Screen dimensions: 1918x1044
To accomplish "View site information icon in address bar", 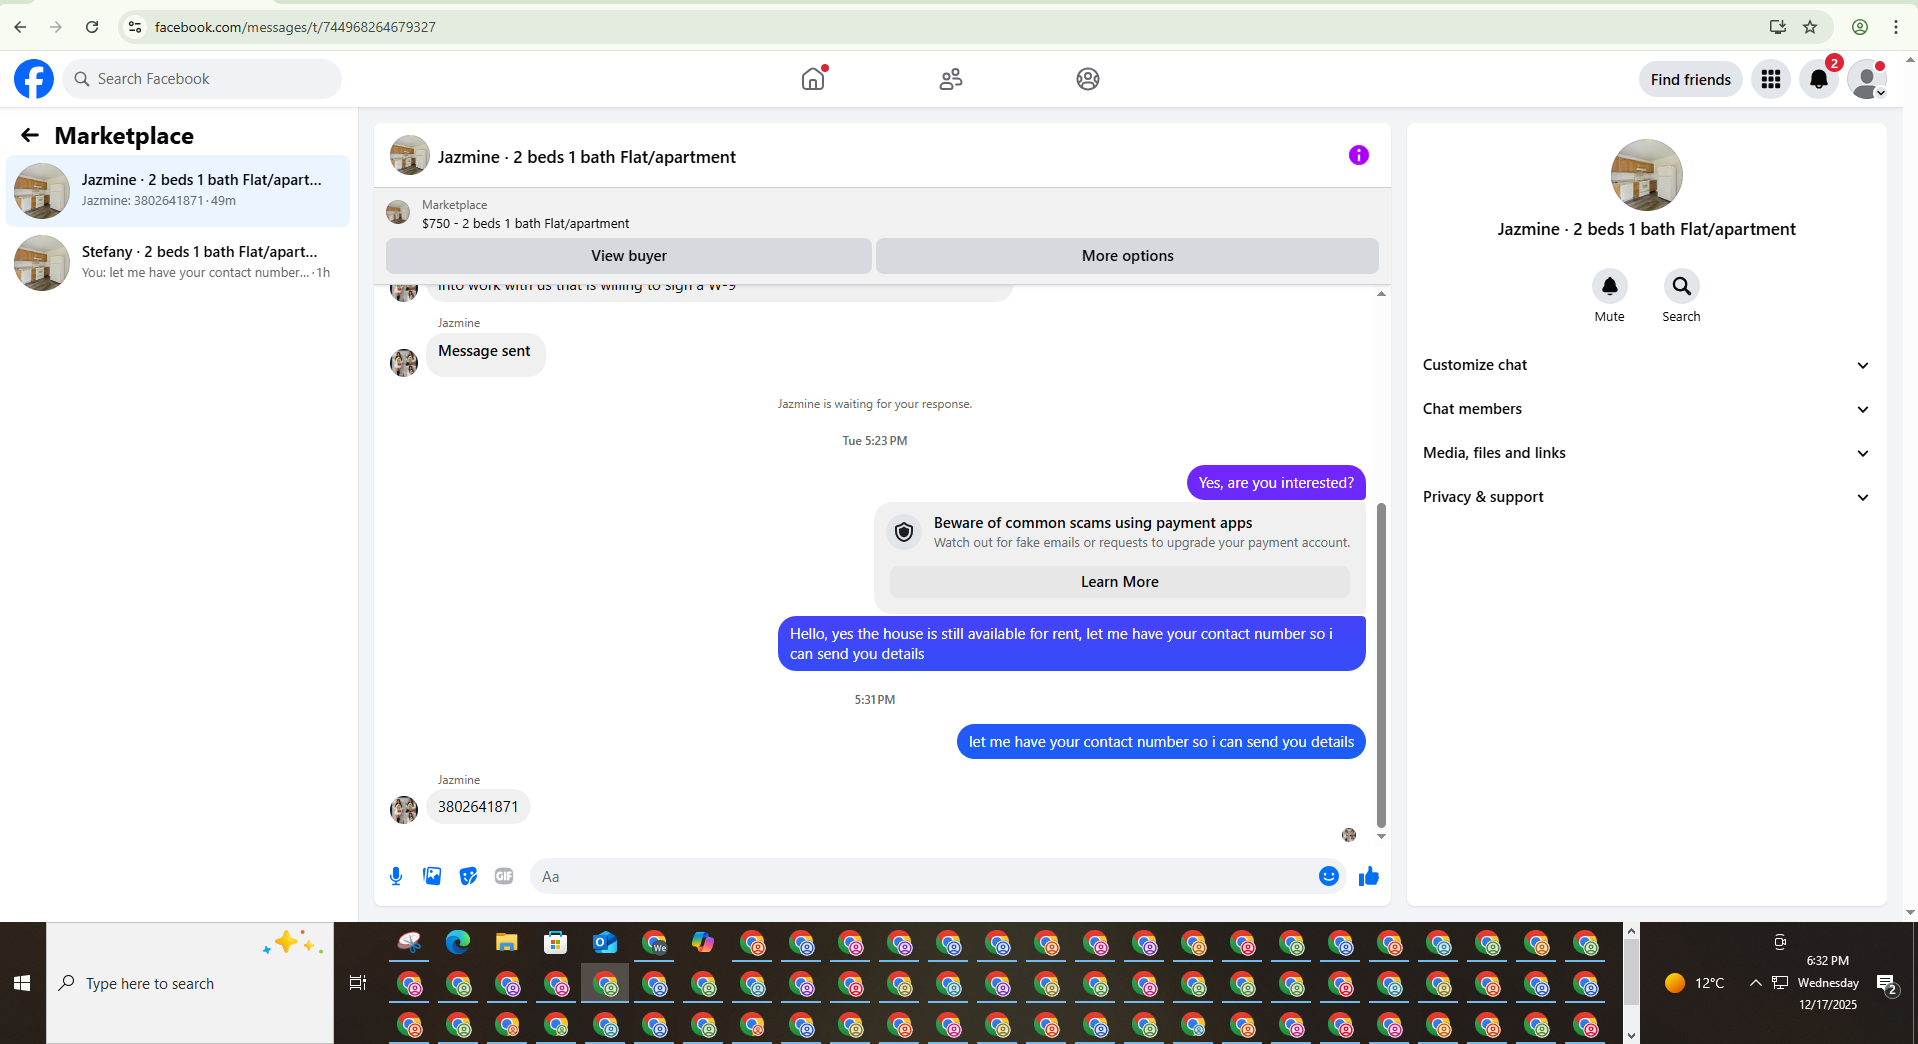I will (135, 27).
